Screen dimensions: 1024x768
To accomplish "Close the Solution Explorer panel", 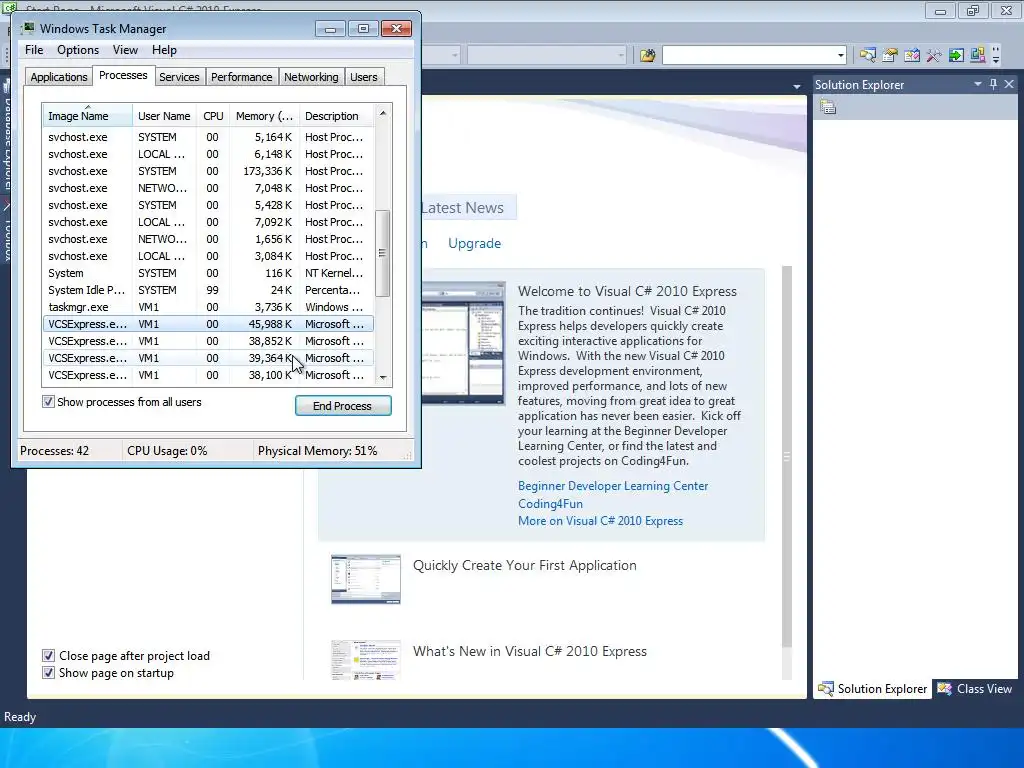I will point(1009,84).
